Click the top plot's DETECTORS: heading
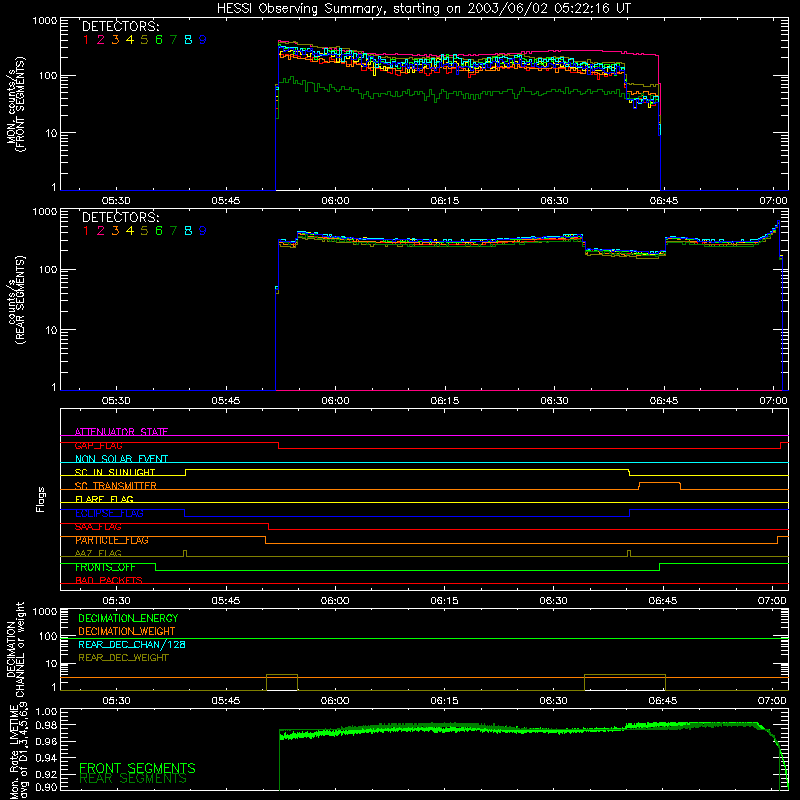This screenshot has height=800, width=800. [x=120, y=27]
